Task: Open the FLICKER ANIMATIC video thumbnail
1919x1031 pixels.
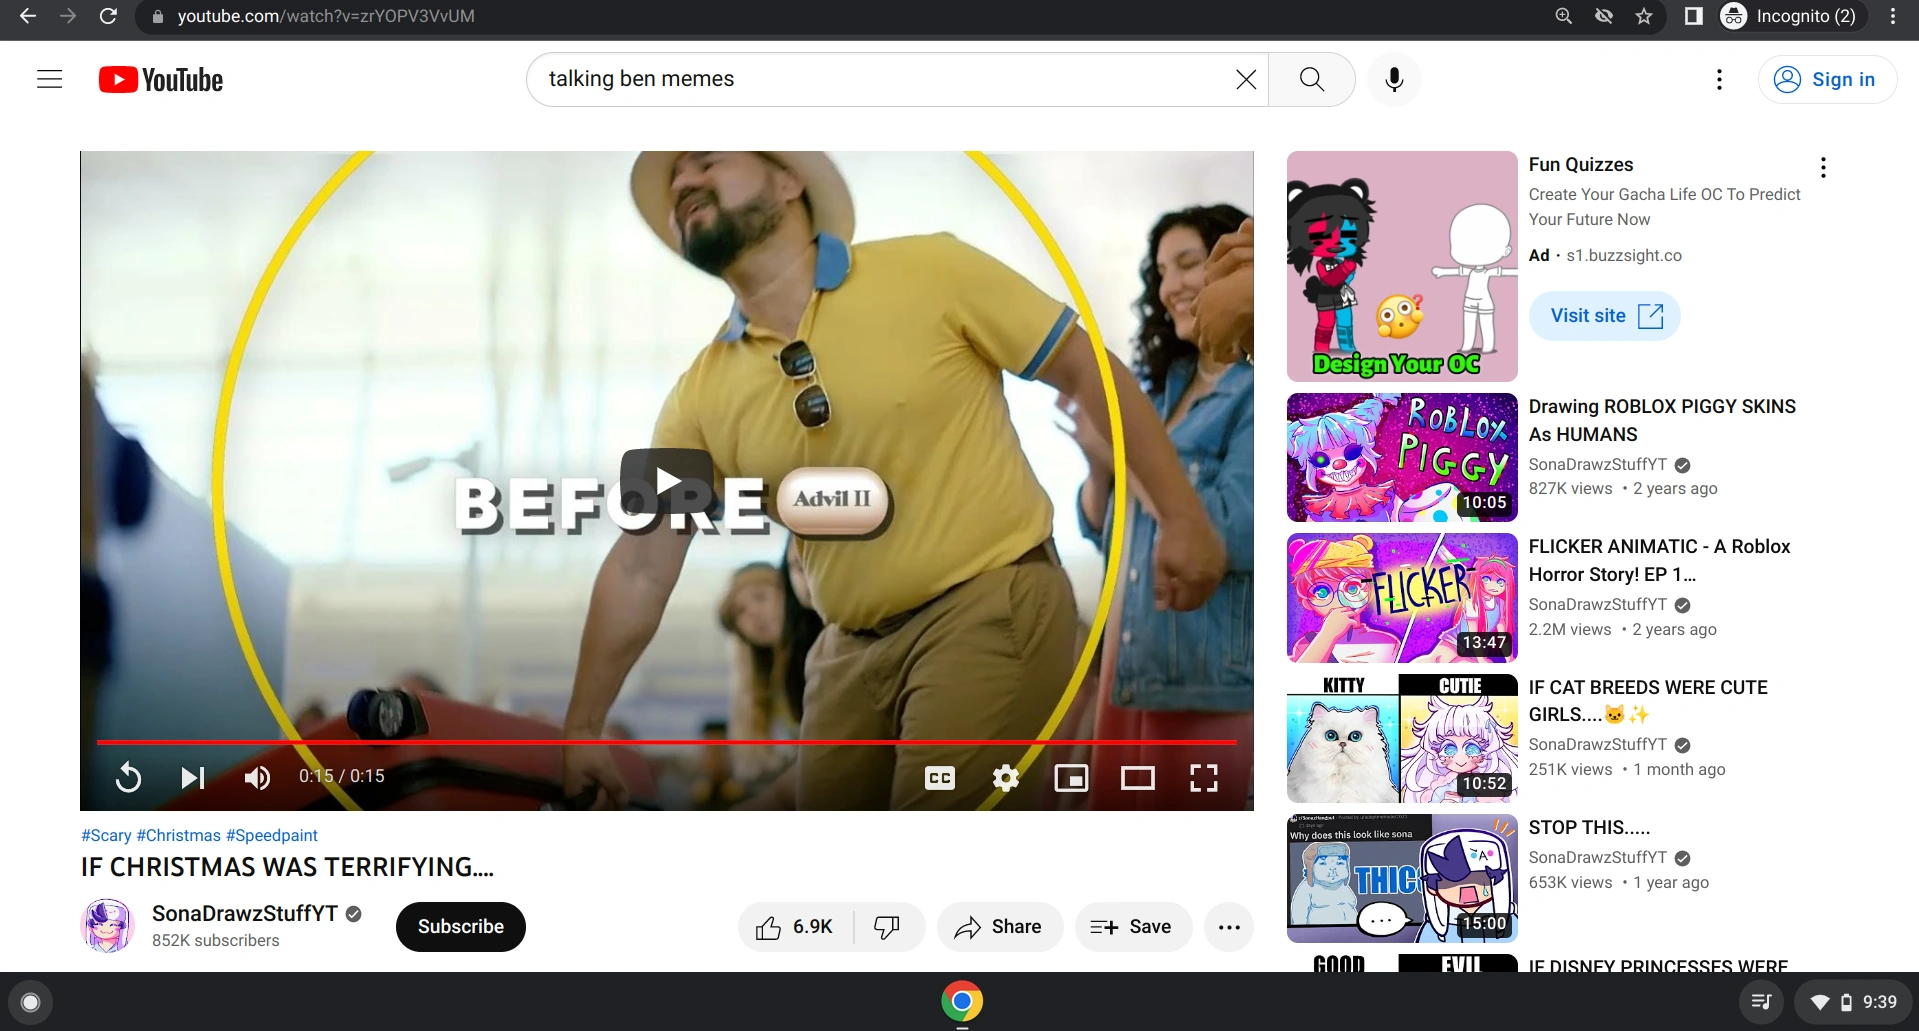Action: click(1400, 597)
